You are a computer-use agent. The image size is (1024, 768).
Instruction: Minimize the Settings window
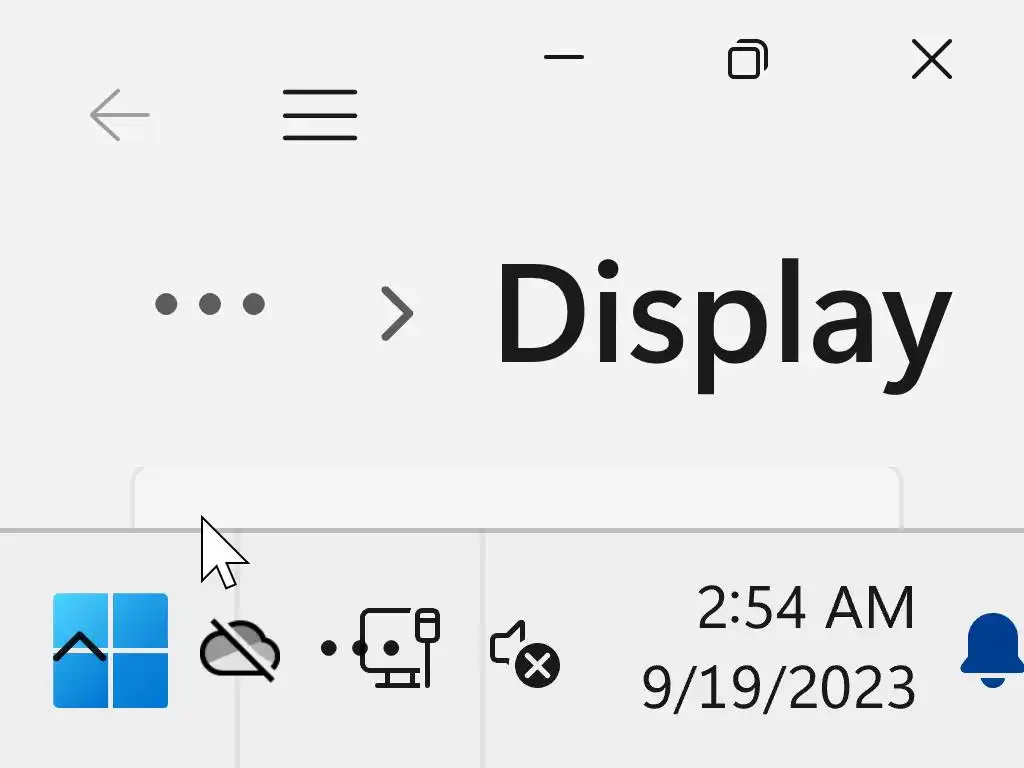[x=564, y=57]
